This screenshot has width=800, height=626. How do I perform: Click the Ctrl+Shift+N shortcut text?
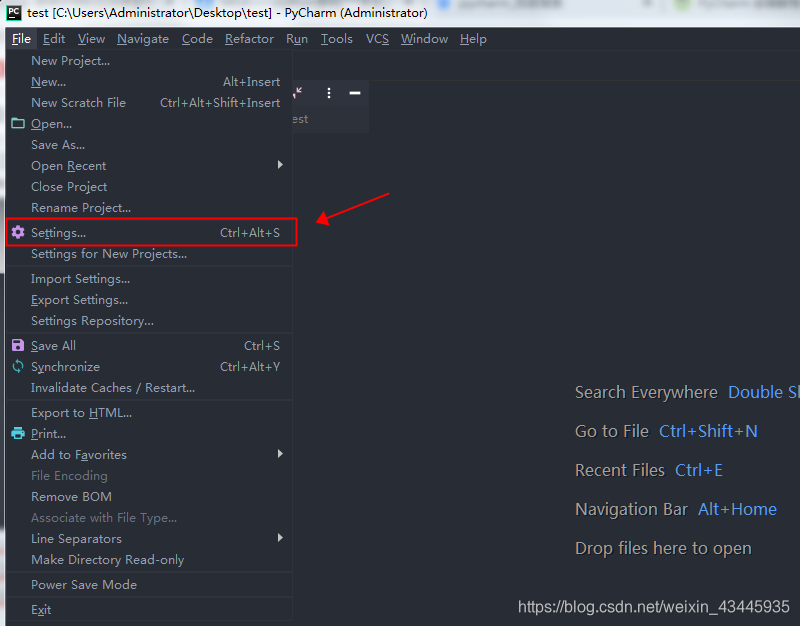[708, 431]
